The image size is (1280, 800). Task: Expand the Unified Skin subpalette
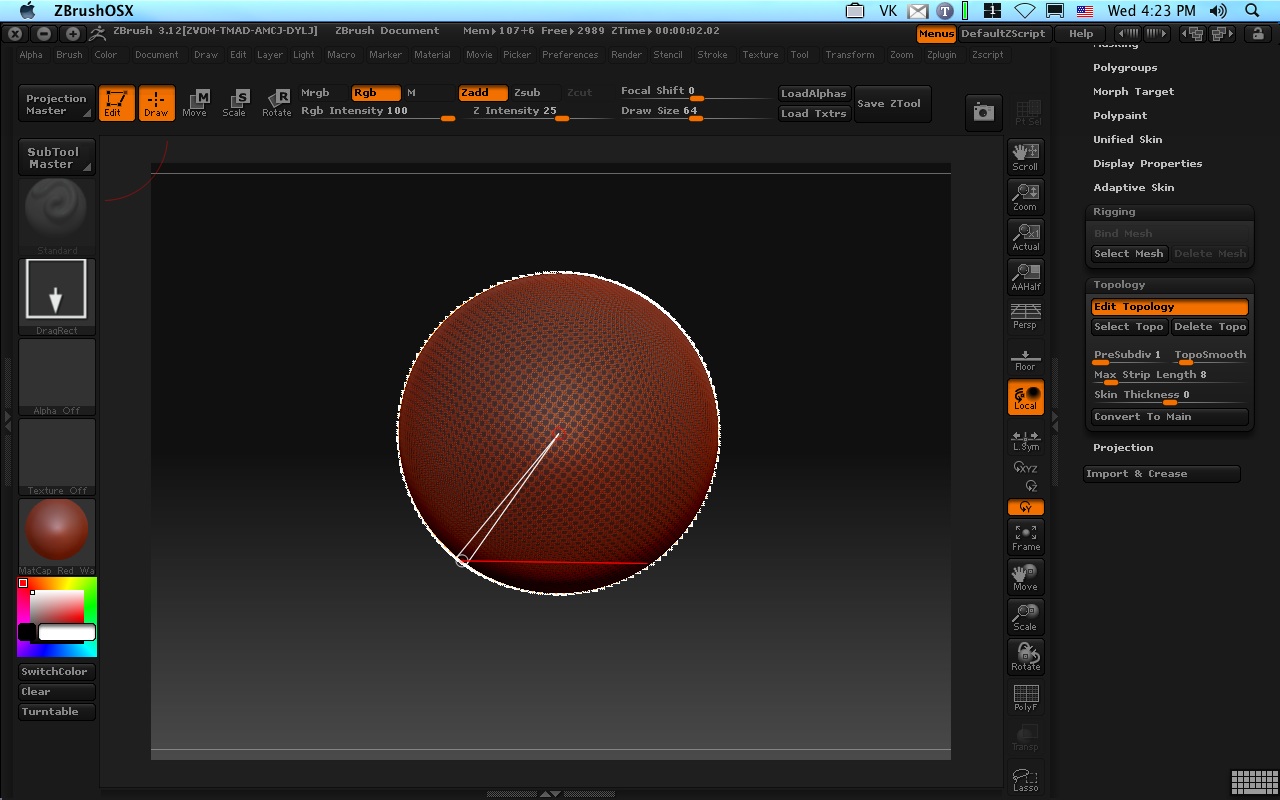(1127, 140)
